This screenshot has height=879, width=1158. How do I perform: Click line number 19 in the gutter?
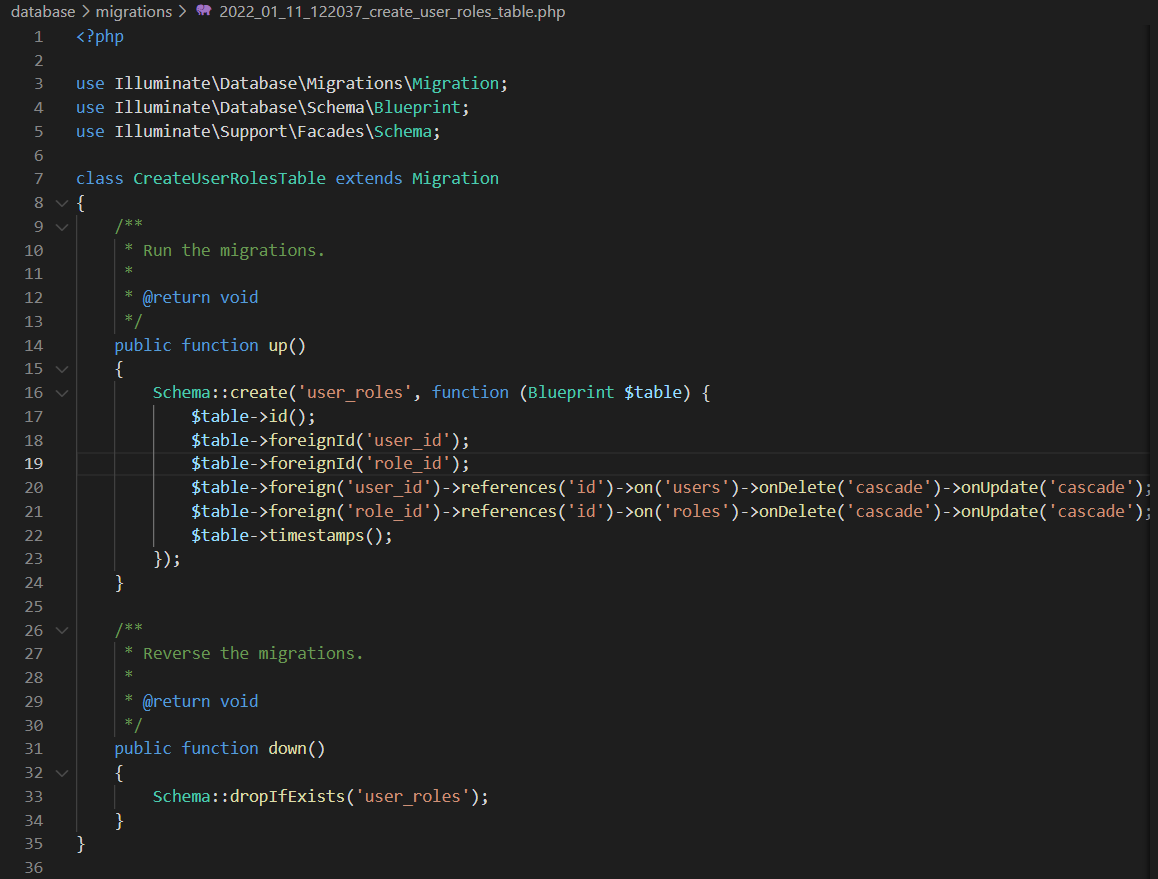click(x=33, y=464)
